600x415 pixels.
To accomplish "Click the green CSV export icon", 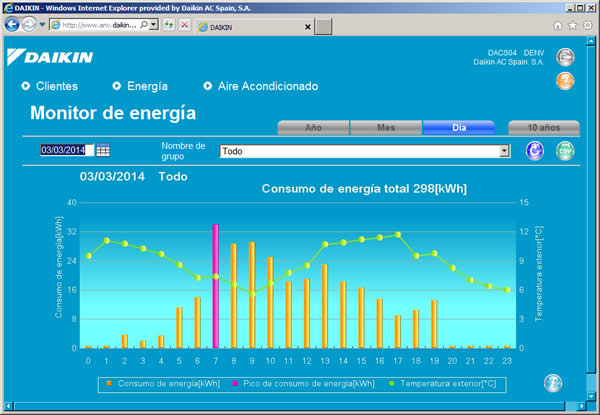I will 565,151.
